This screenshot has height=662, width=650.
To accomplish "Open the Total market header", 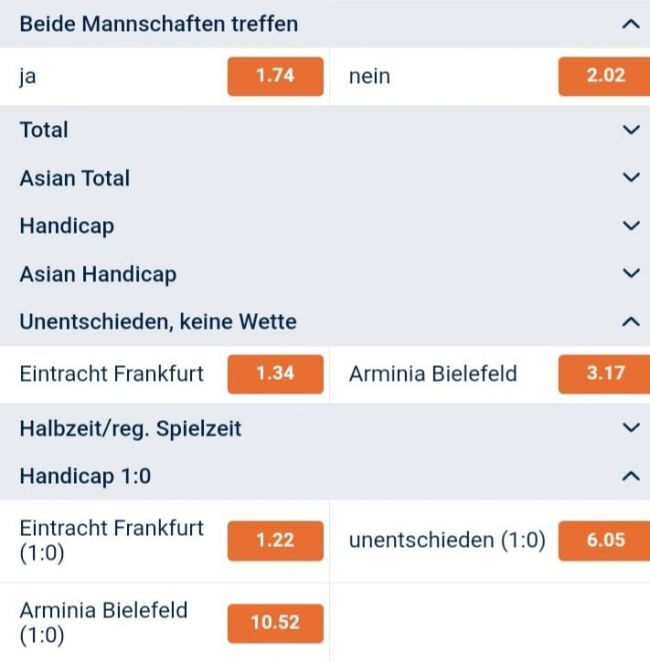I will click(x=44, y=130).
